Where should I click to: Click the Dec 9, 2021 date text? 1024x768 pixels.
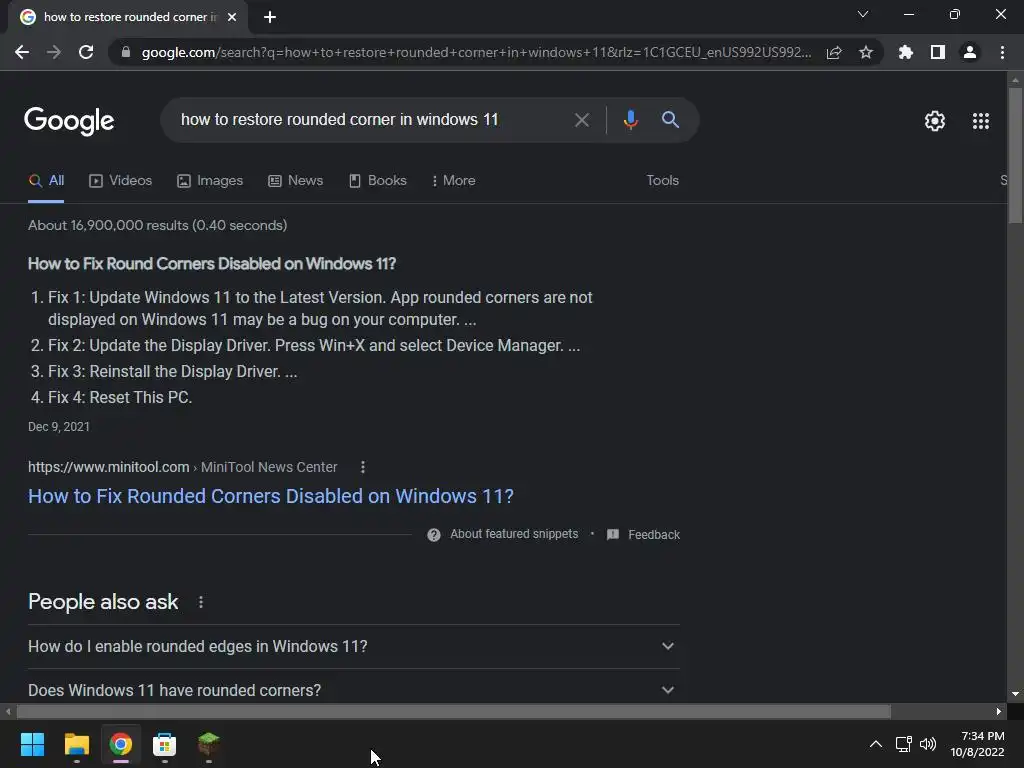point(59,426)
